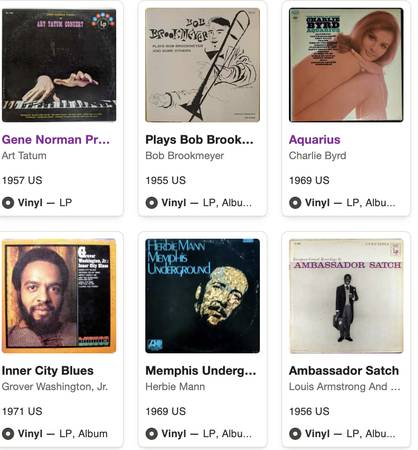
Task: Select the Inner City Blues title
Action: (x=48, y=370)
